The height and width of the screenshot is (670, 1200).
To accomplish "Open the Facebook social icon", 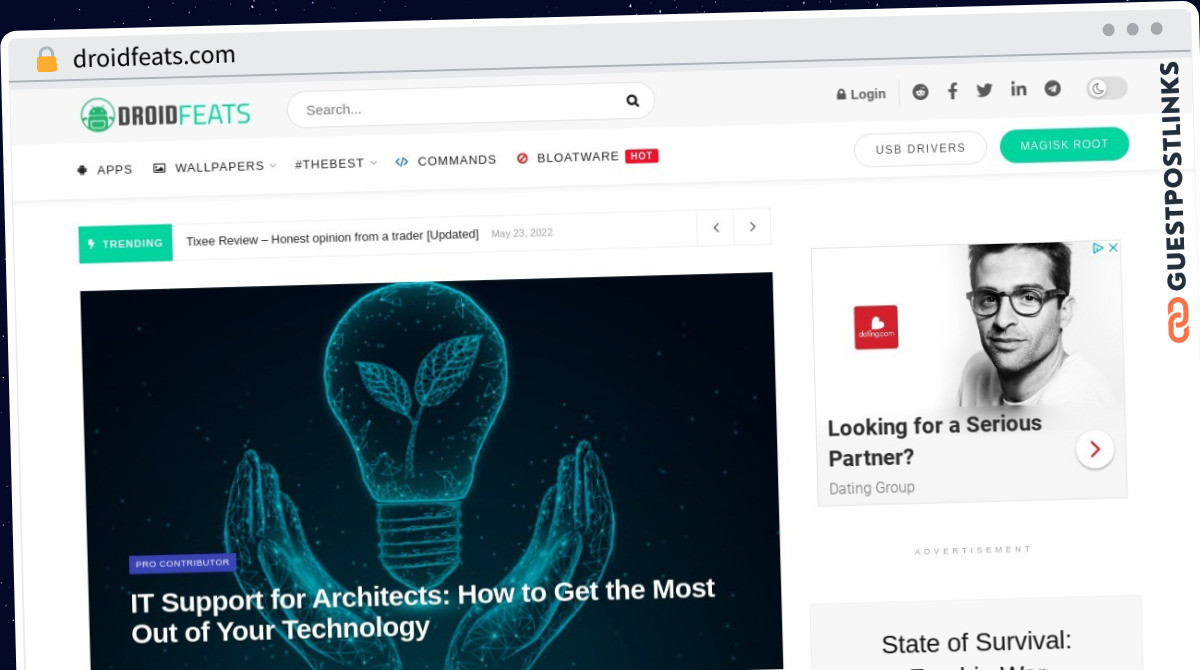I will click(x=952, y=91).
